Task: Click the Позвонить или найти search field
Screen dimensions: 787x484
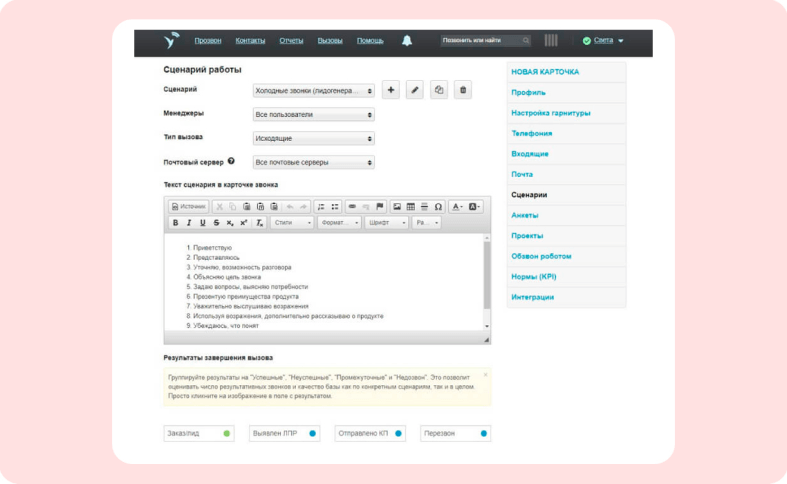Action: click(485, 41)
